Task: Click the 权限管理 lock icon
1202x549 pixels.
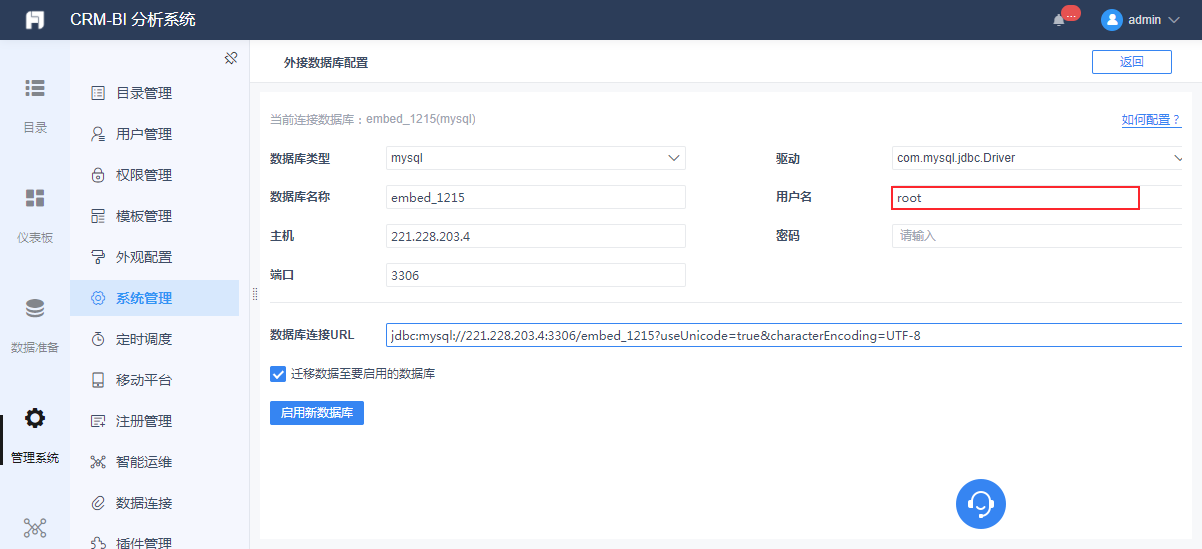Action: tap(98, 175)
